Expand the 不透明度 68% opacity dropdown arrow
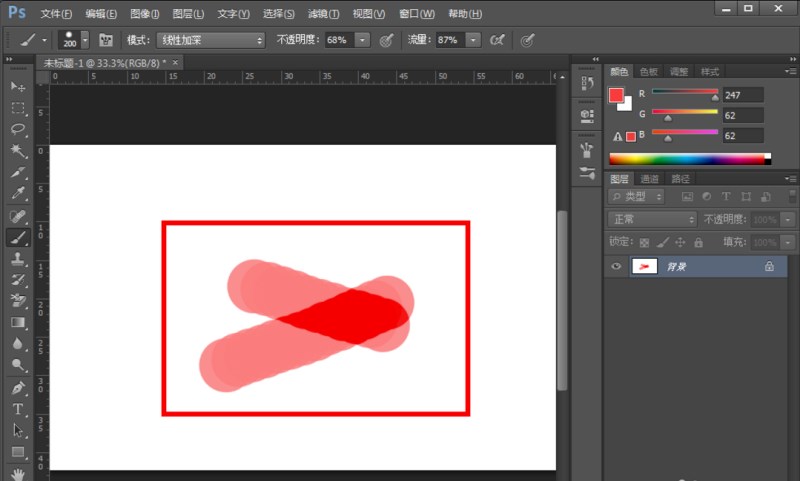The height and width of the screenshot is (481, 800). click(361, 40)
